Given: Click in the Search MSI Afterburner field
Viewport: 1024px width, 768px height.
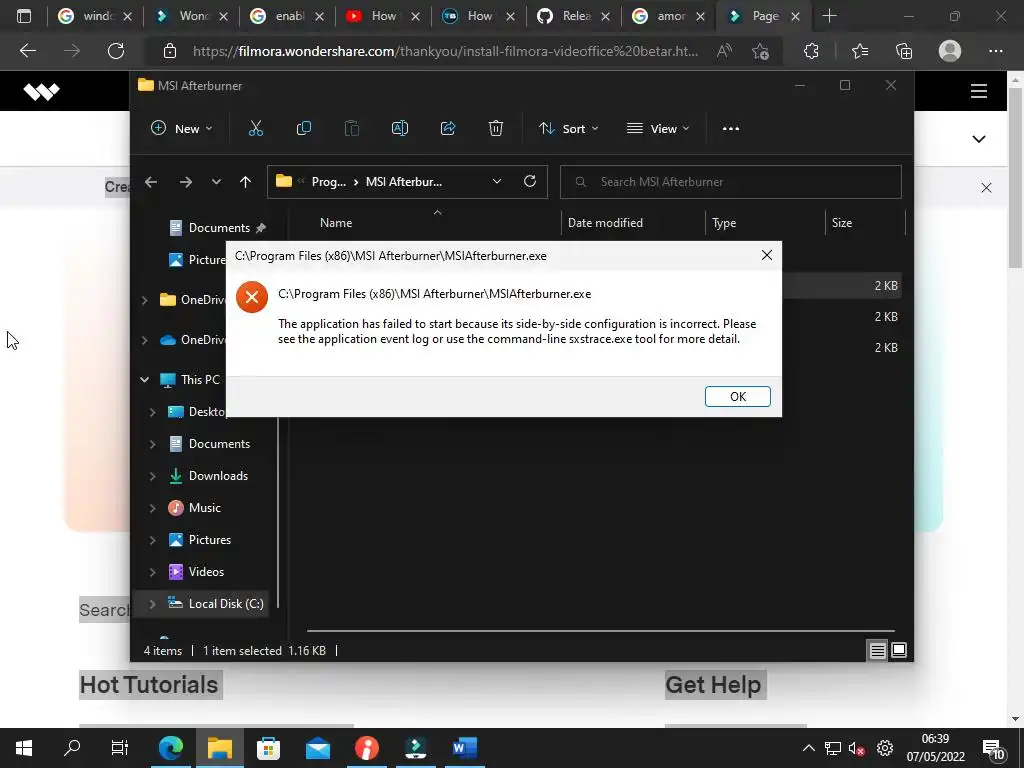Looking at the screenshot, I should (x=731, y=182).
